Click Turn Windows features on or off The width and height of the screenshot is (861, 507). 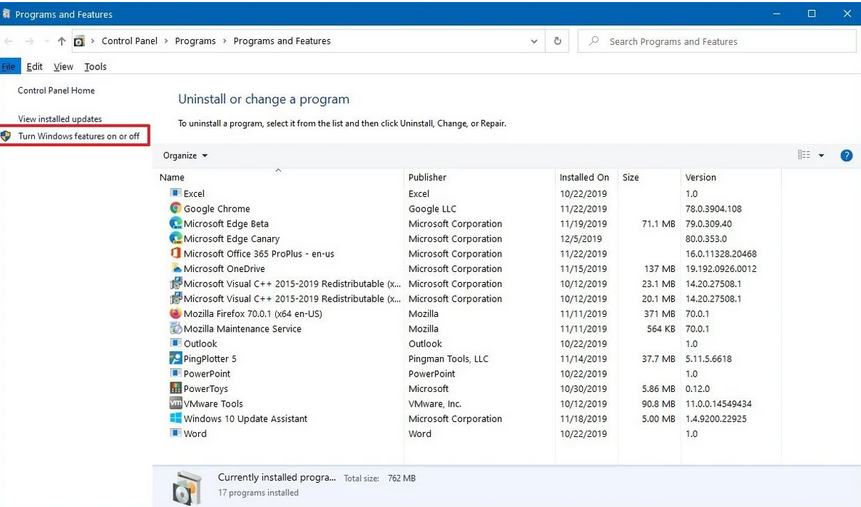click(x=79, y=136)
